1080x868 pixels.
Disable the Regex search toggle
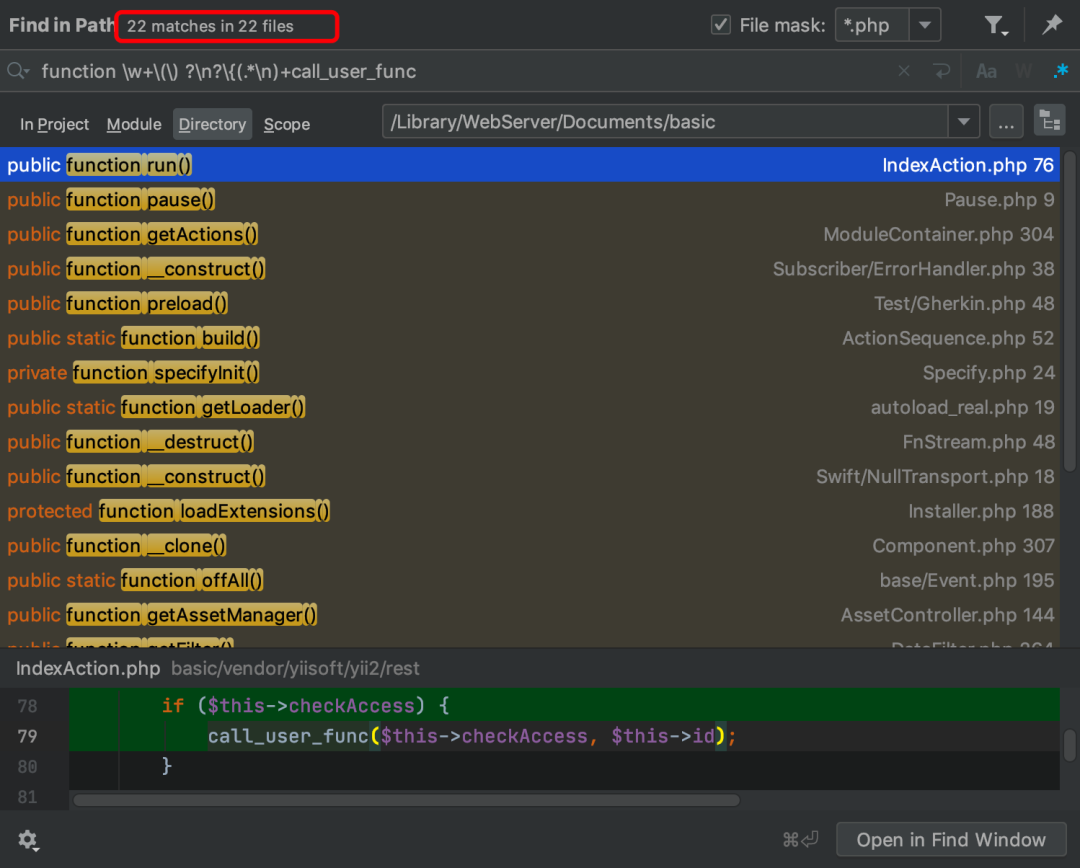tap(1060, 71)
